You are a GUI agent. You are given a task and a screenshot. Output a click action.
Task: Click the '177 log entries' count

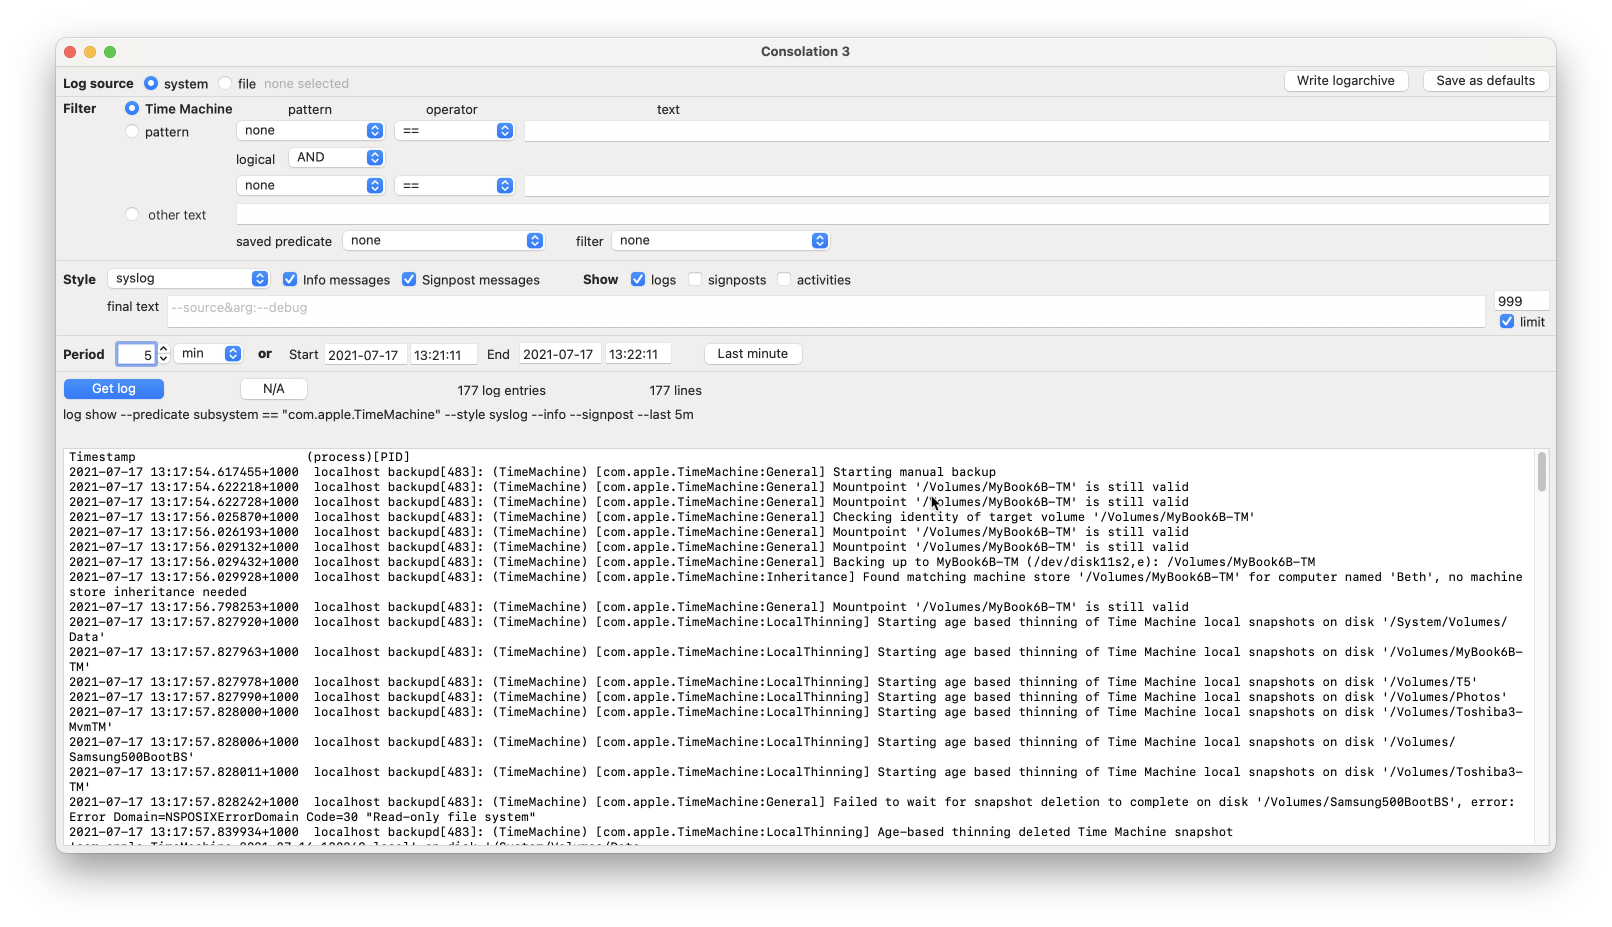(502, 390)
